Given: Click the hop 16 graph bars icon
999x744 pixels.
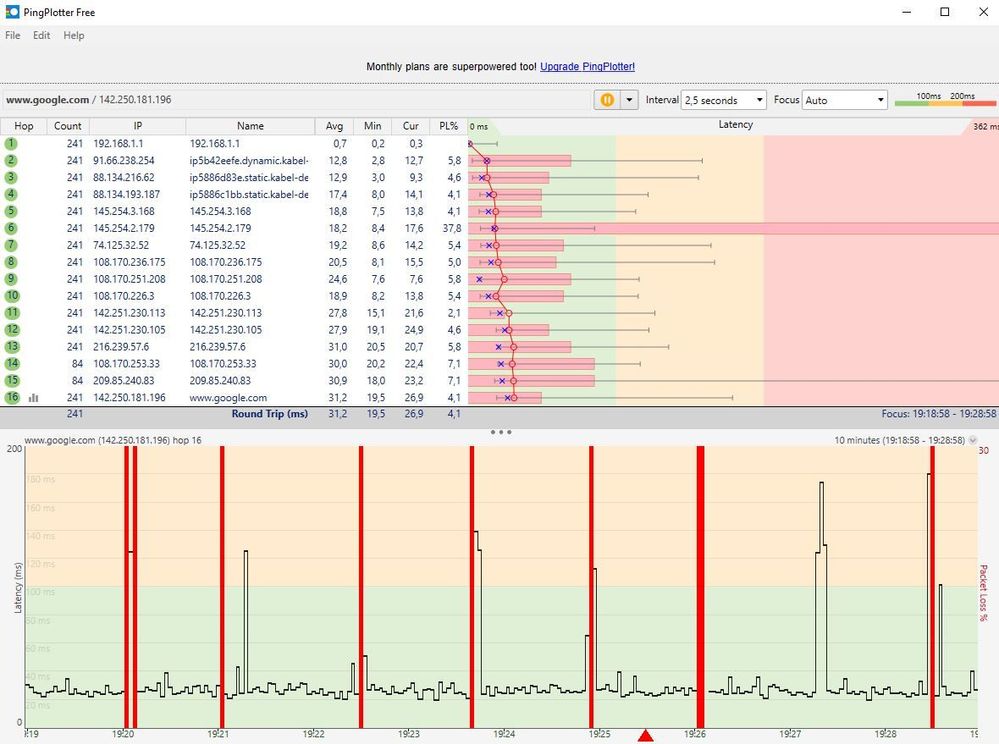Looking at the screenshot, I should click(33, 397).
